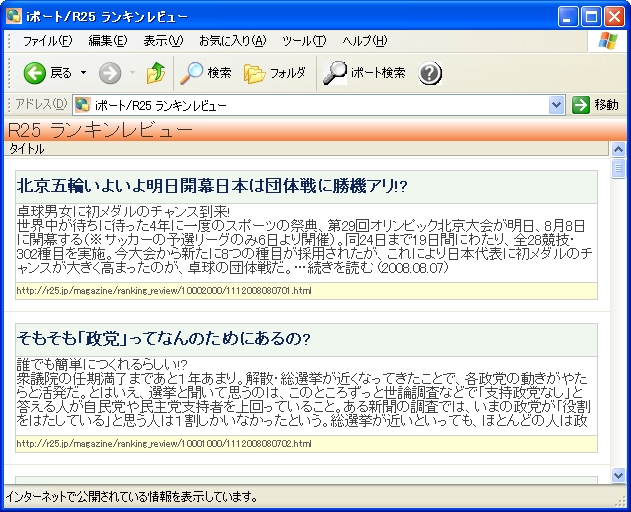Open the Forward button history dropdown arrow
The width and height of the screenshot is (631, 512).
tap(132, 73)
